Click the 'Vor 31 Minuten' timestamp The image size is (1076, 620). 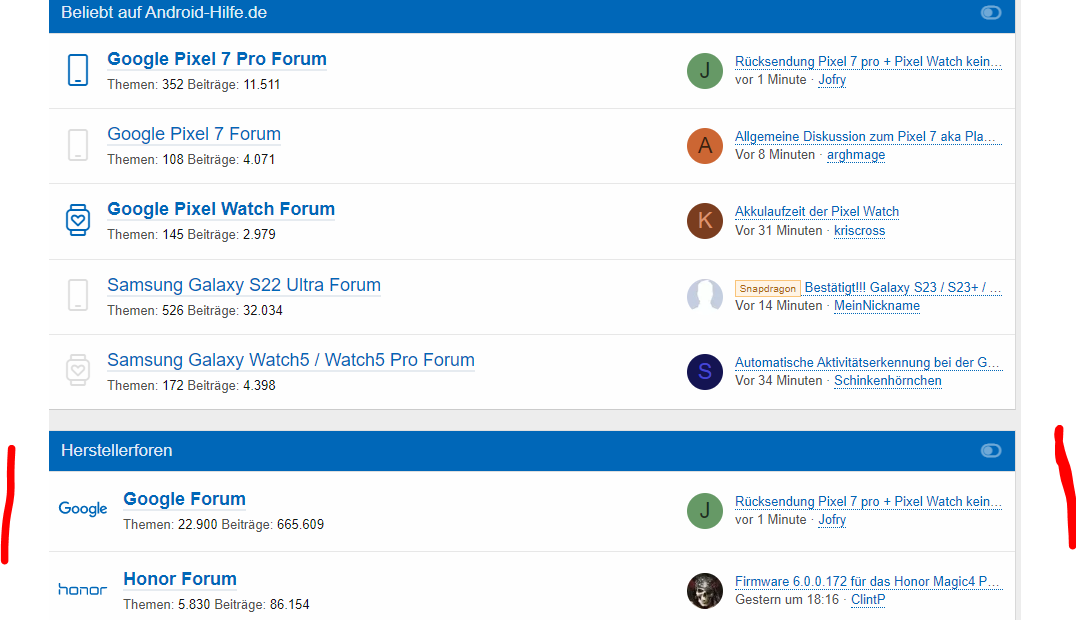tap(778, 230)
